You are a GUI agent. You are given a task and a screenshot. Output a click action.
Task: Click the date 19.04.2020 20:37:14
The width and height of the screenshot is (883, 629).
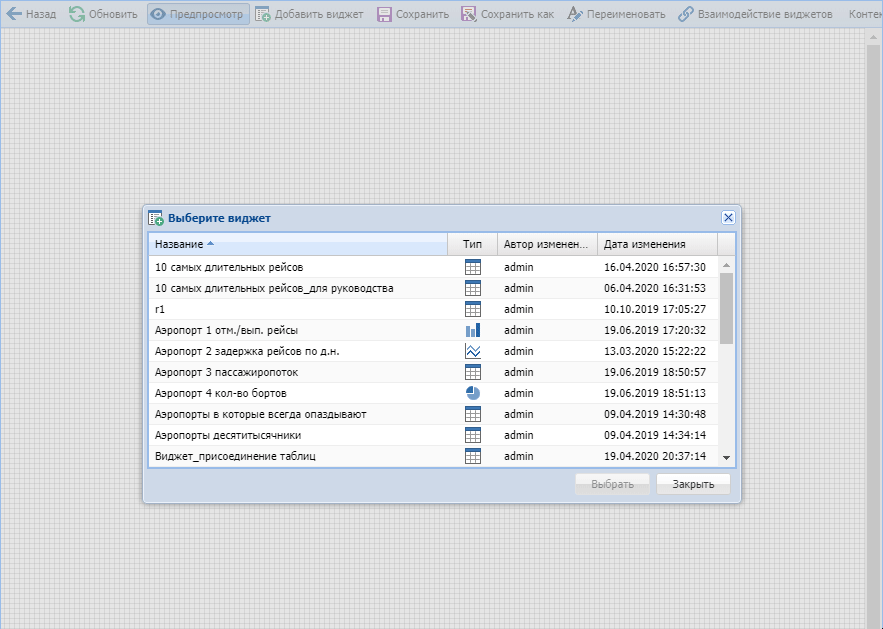coord(654,456)
